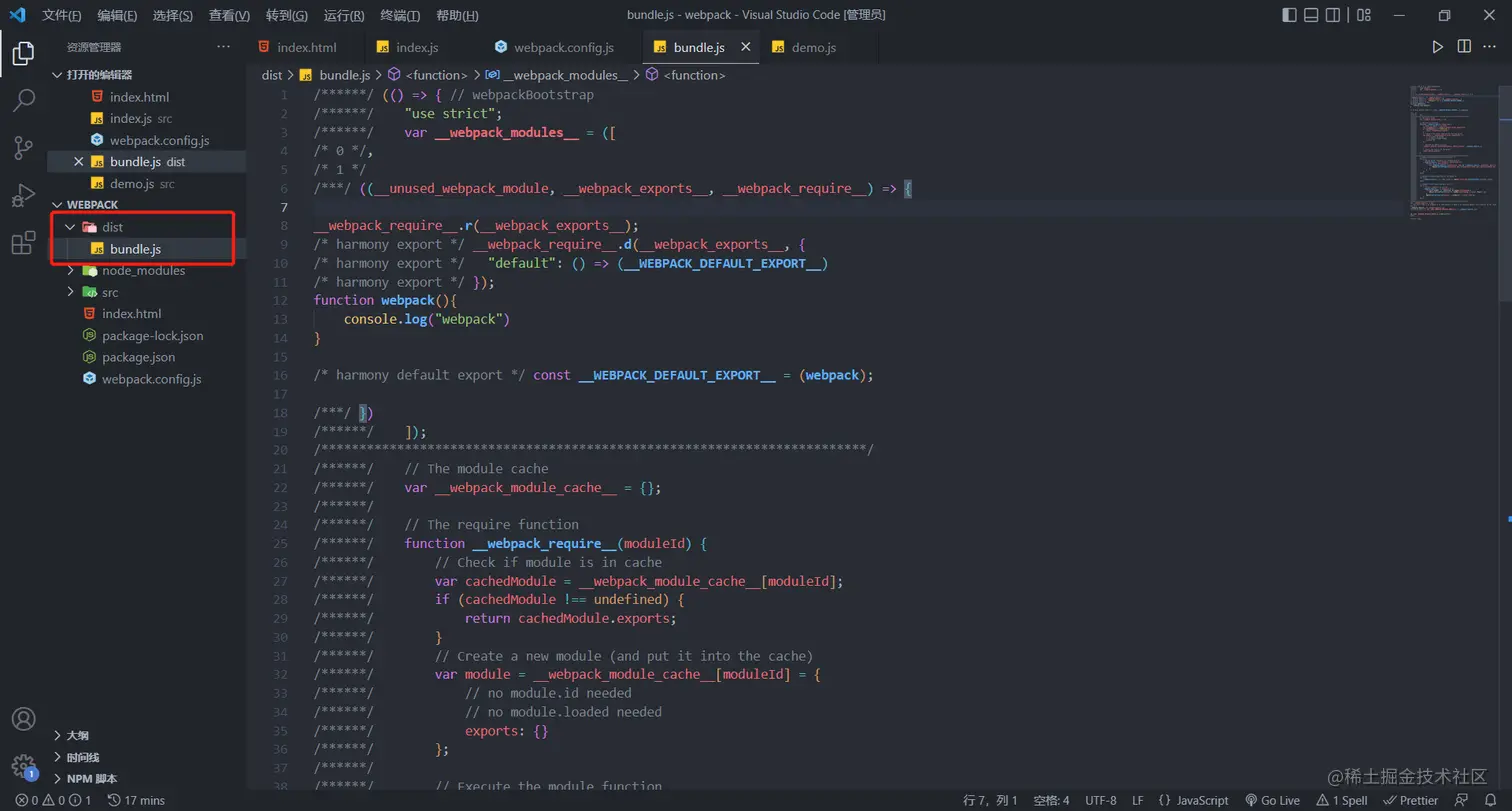The height and width of the screenshot is (811, 1512).
Task: Click the Prettier status indicator
Action: click(x=1412, y=801)
